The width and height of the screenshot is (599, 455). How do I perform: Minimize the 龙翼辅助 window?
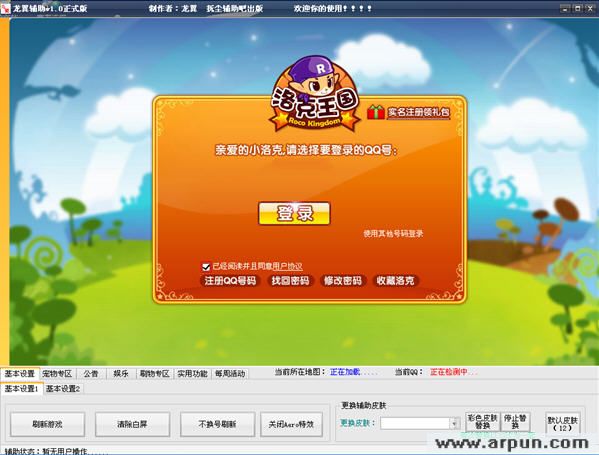[x=565, y=8]
